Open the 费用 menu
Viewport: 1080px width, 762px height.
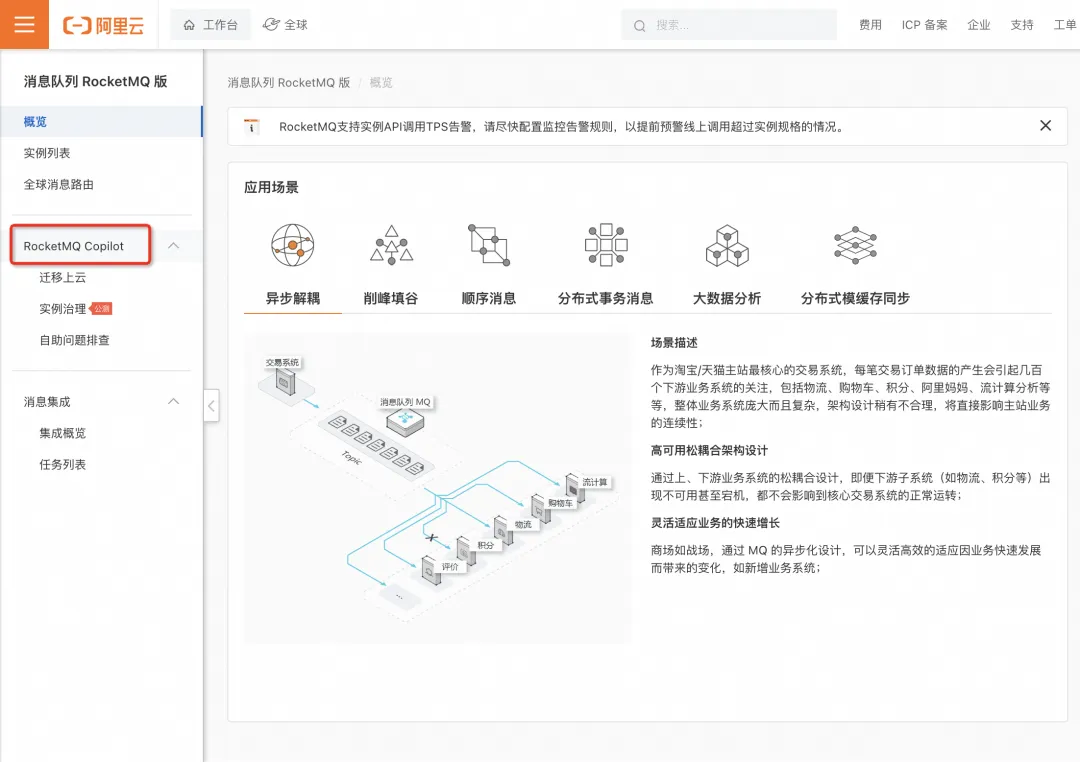pyautogui.click(x=870, y=25)
